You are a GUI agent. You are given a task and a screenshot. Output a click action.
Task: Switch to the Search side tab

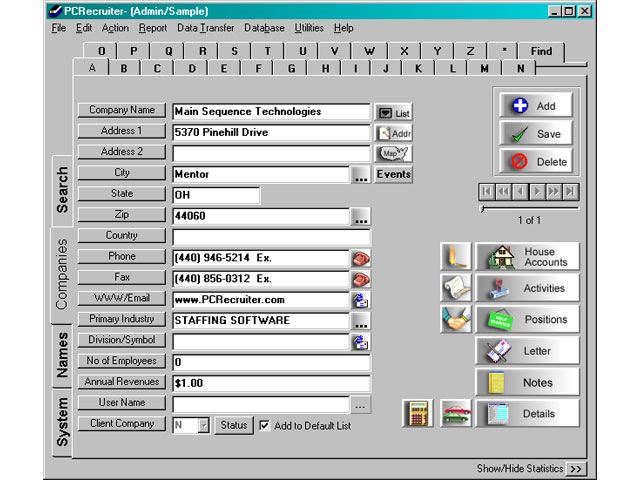(62, 190)
